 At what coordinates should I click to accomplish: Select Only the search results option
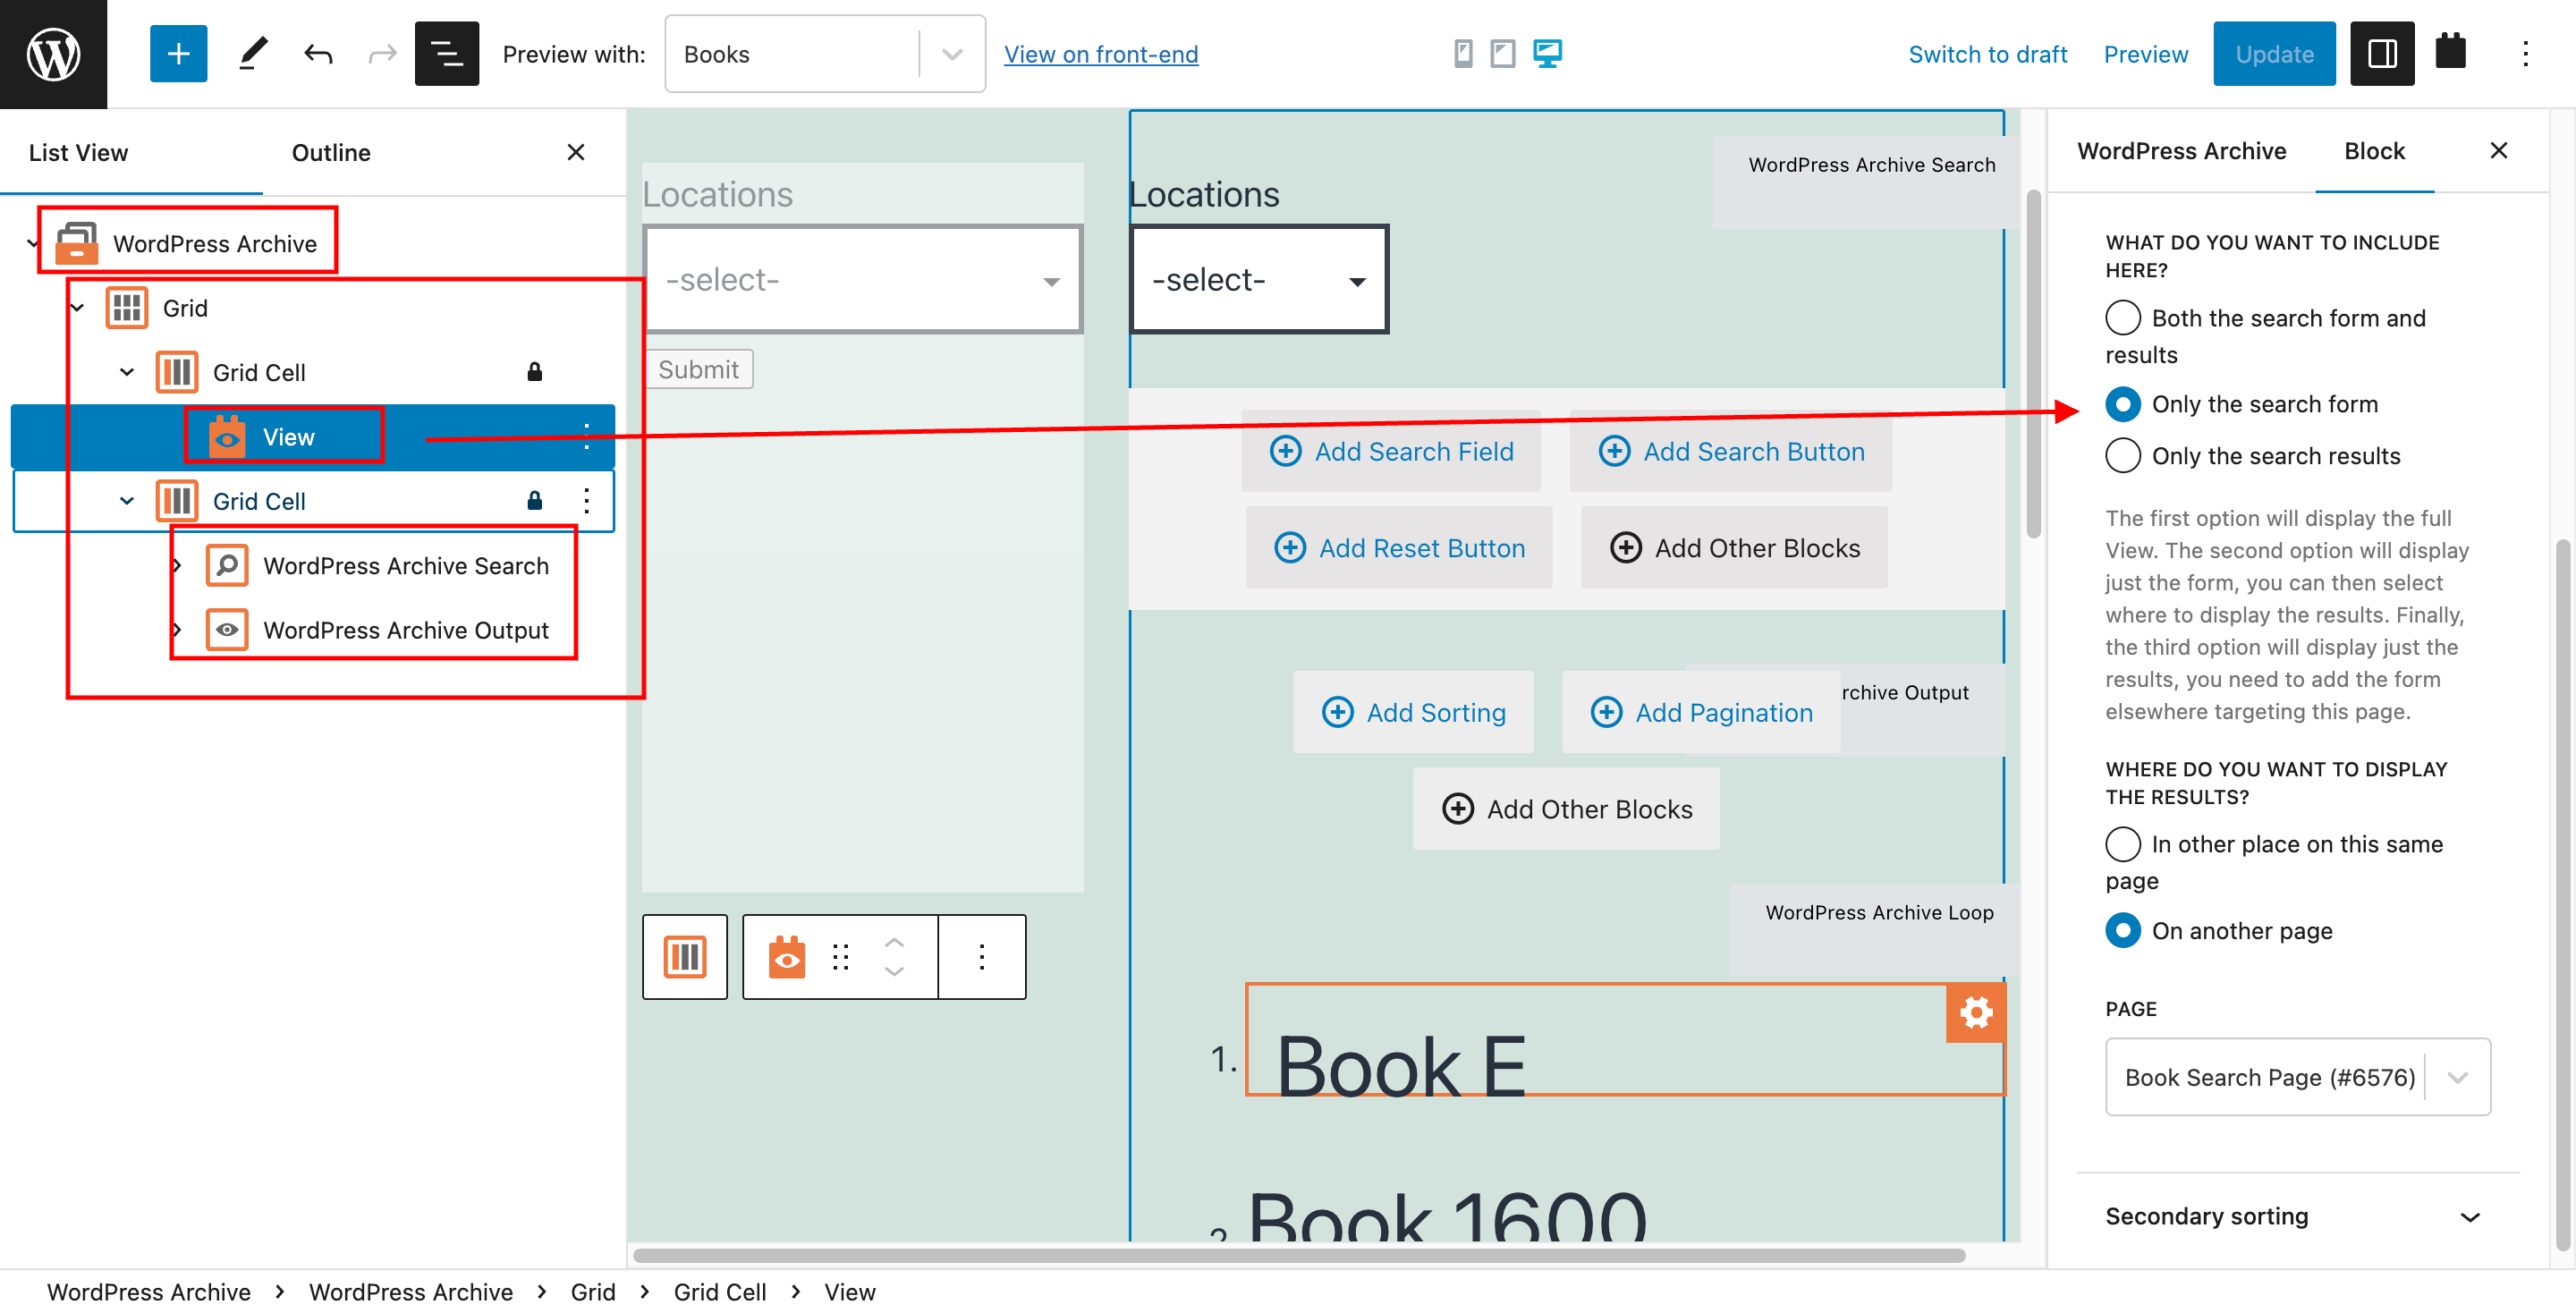pyautogui.click(x=2123, y=456)
